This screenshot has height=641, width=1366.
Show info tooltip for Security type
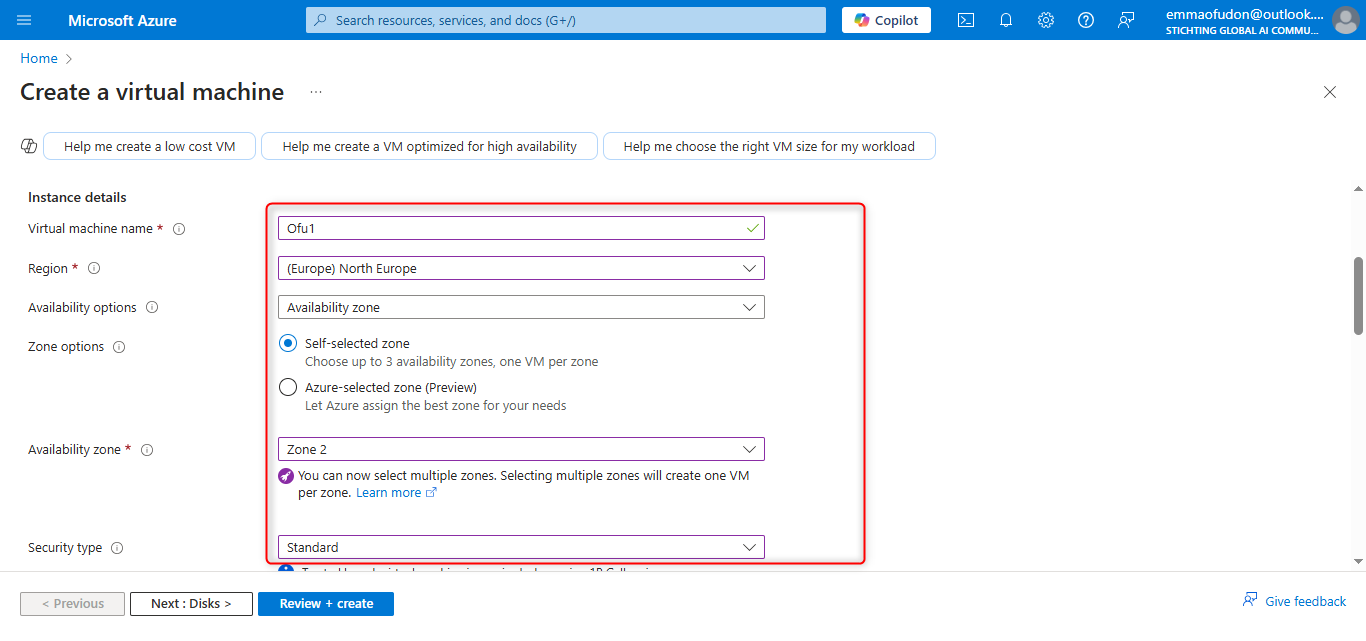(117, 548)
